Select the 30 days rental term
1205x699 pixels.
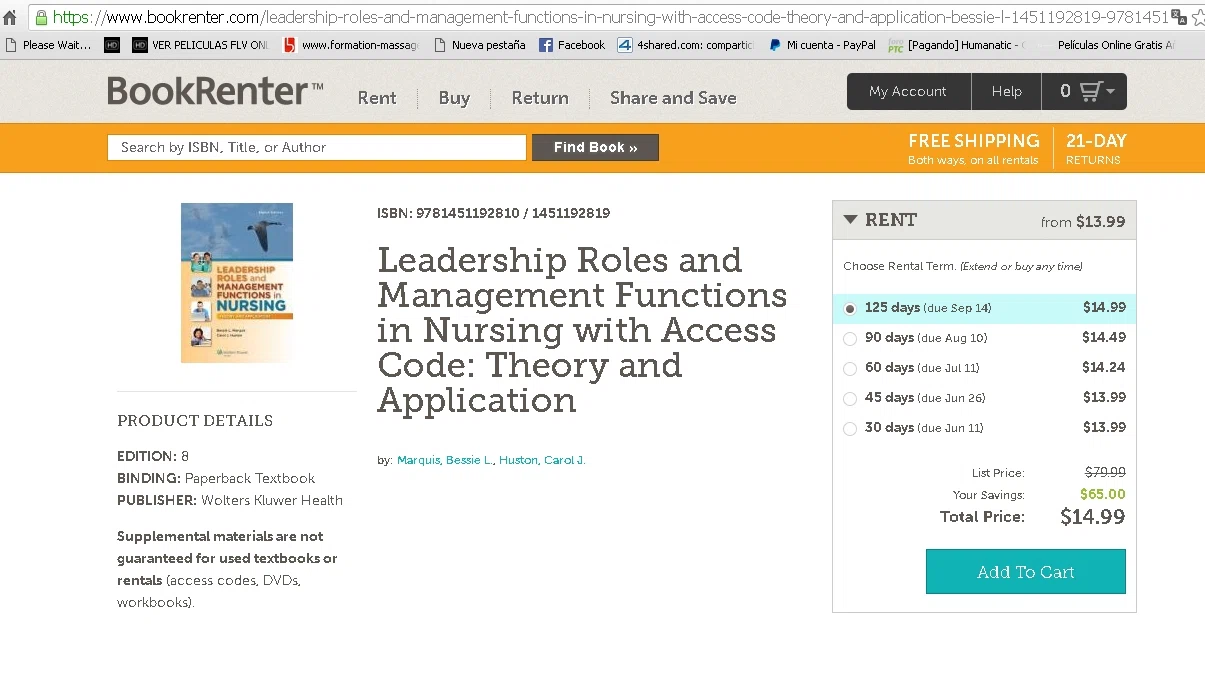click(850, 429)
